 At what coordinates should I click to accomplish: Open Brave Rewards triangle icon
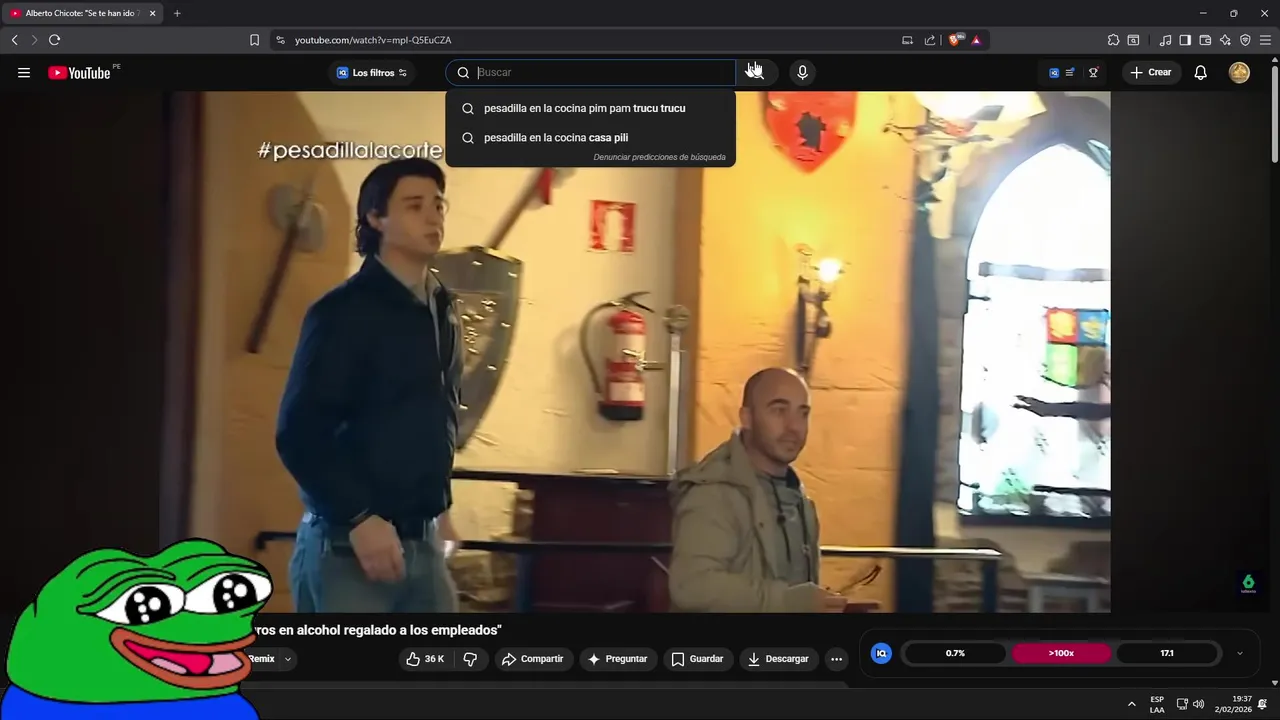click(976, 40)
